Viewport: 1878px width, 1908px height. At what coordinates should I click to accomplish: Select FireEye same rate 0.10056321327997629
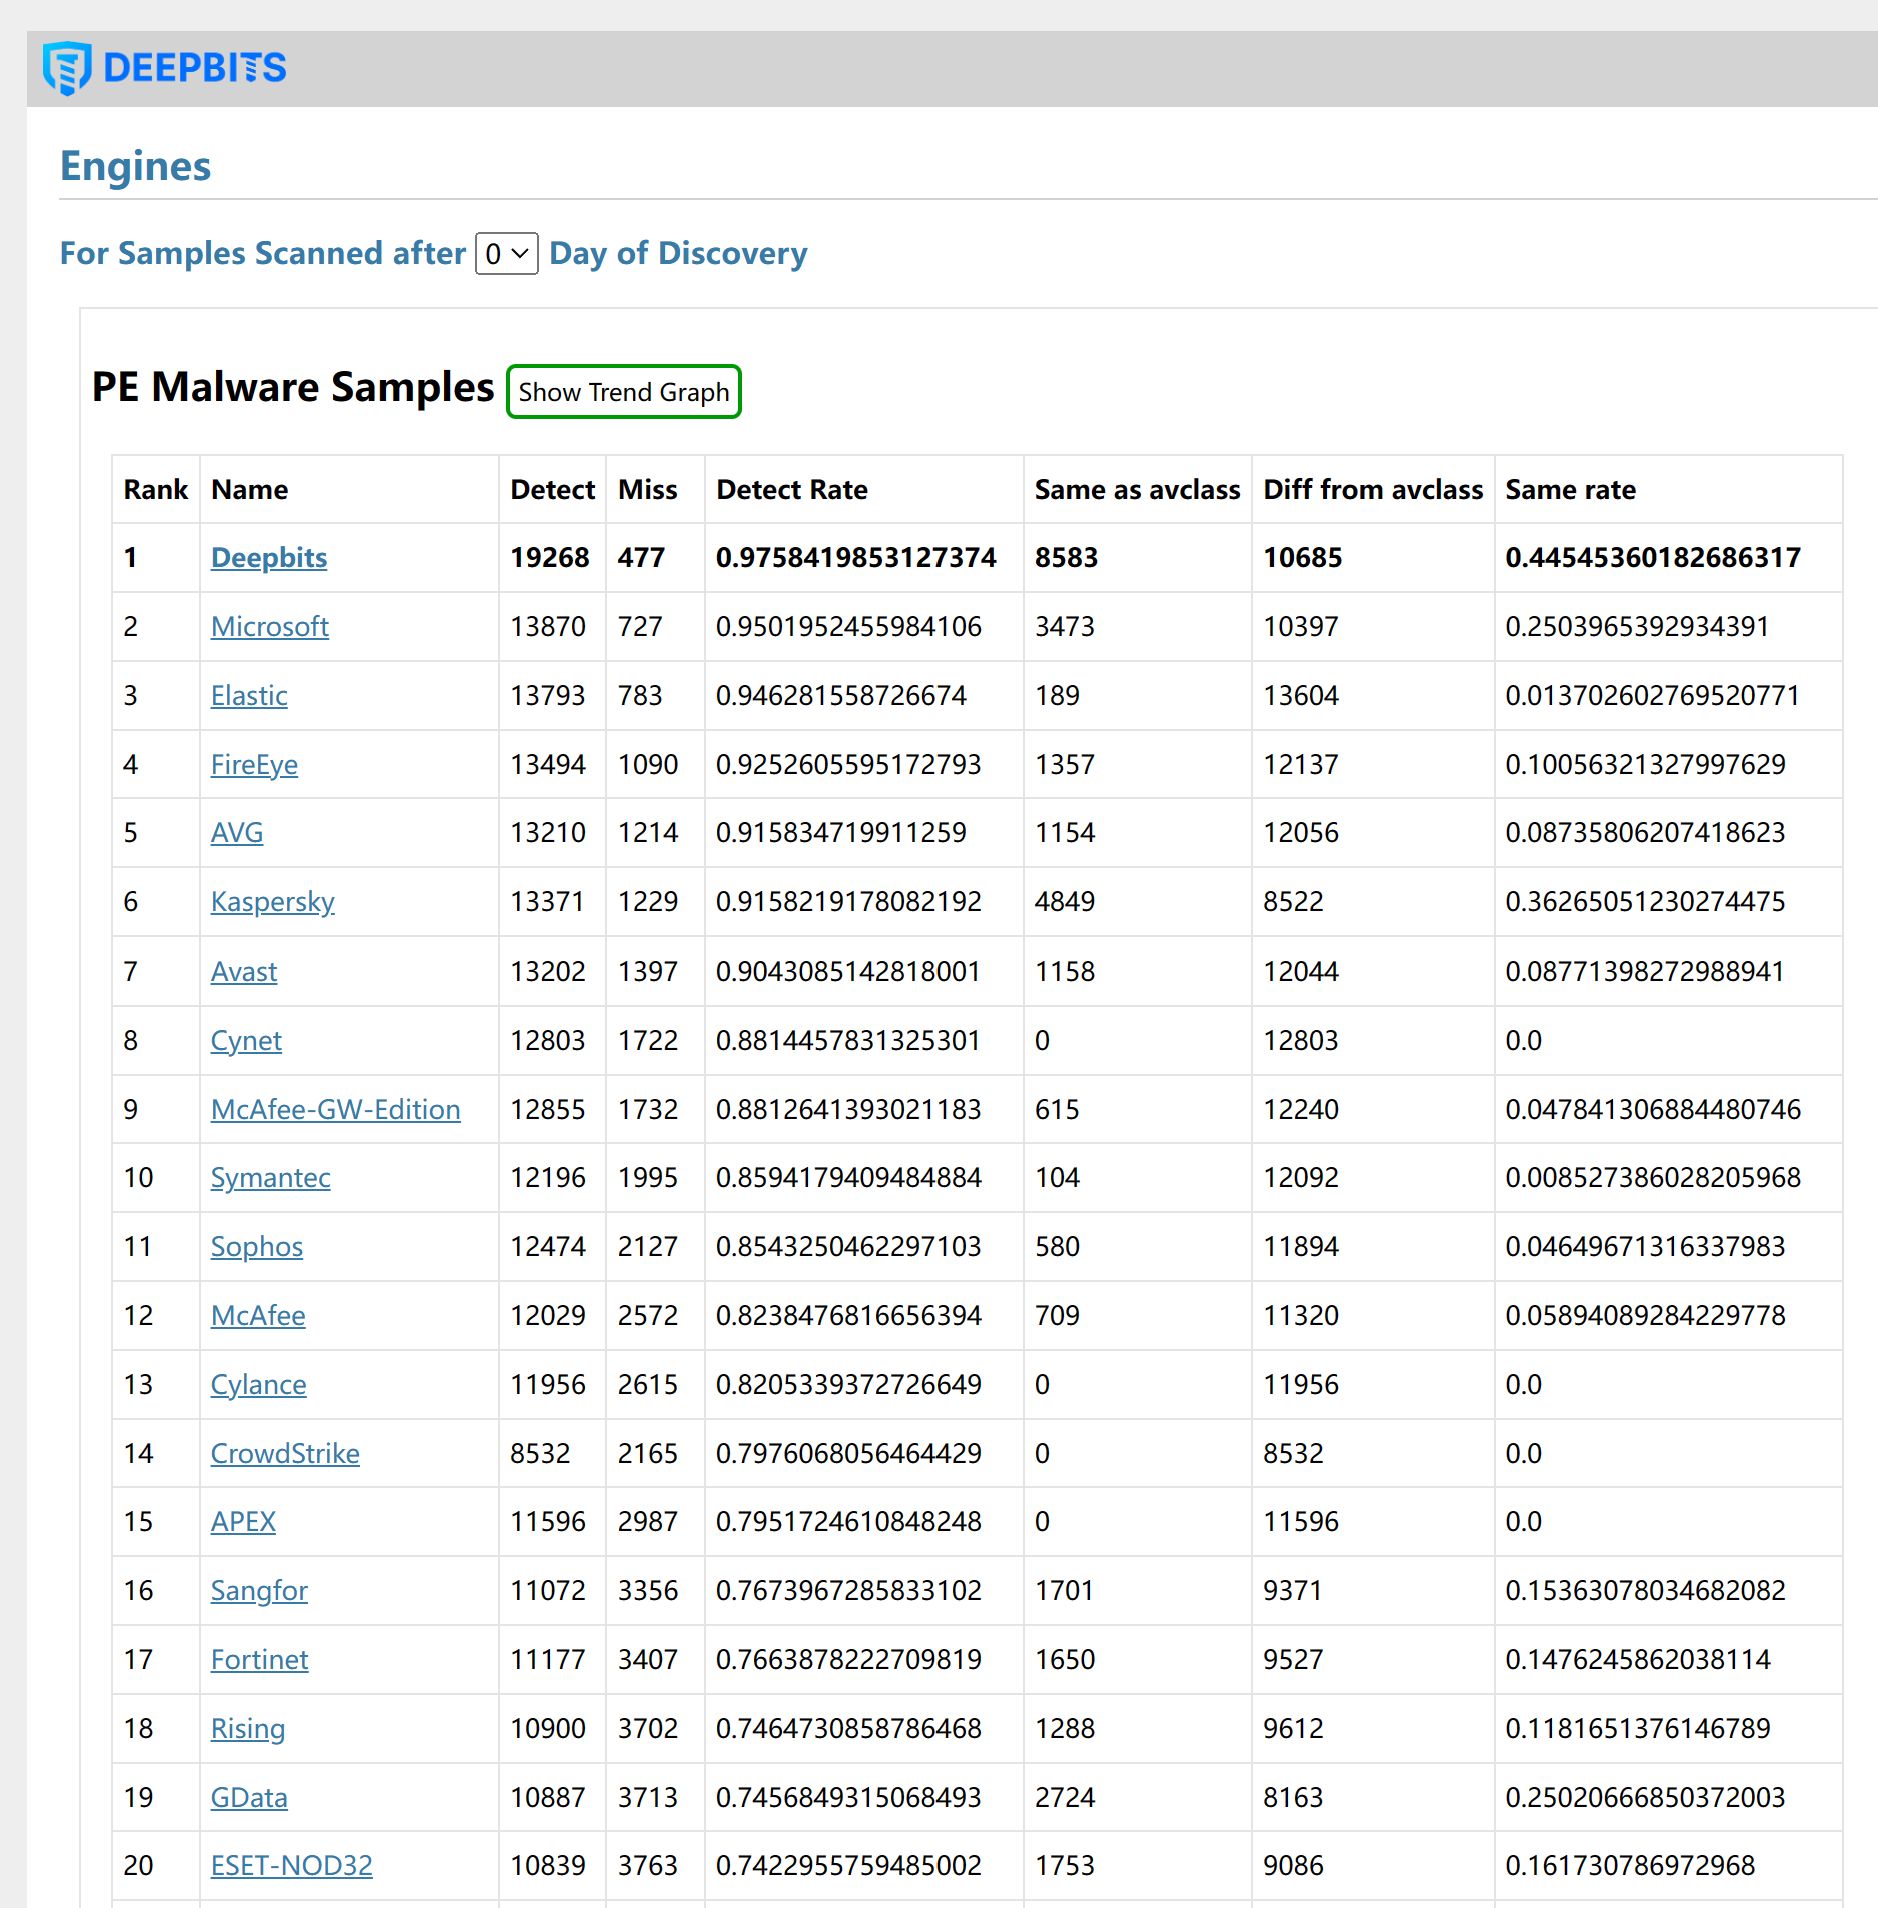tap(1646, 765)
